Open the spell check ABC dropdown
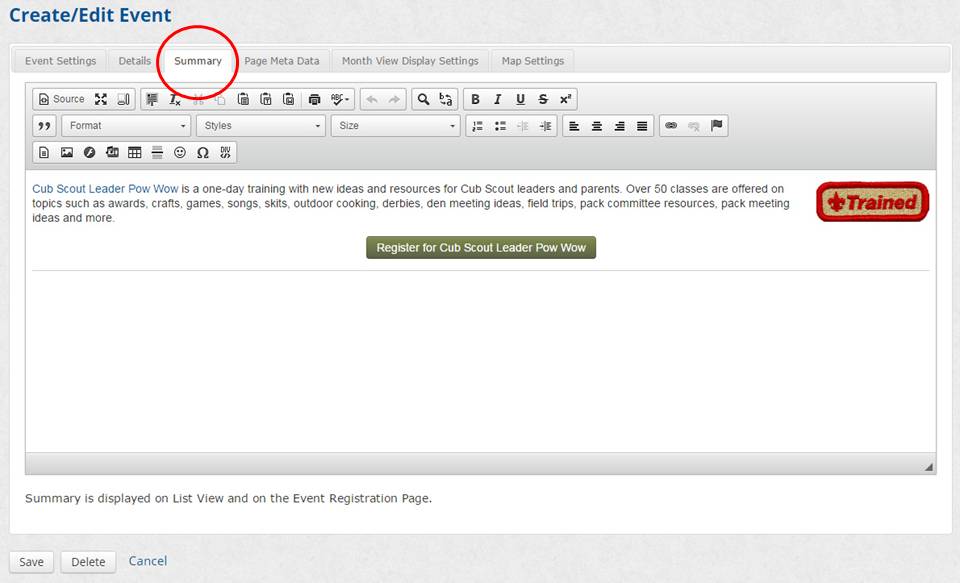Image resolution: width=960 pixels, height=583 pixels. [x=340, y=99]
